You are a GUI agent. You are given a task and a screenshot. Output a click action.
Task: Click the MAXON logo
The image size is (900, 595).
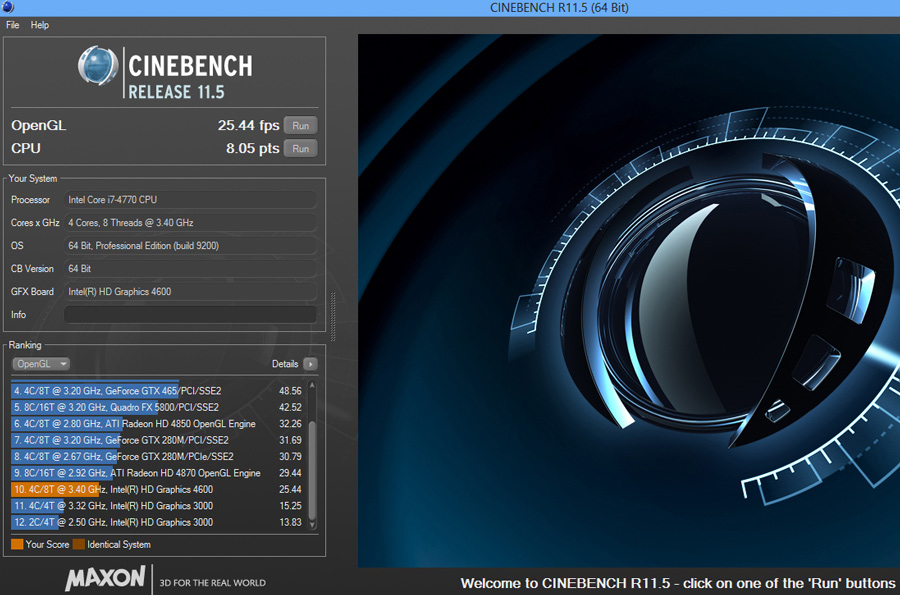pos(106,578)
